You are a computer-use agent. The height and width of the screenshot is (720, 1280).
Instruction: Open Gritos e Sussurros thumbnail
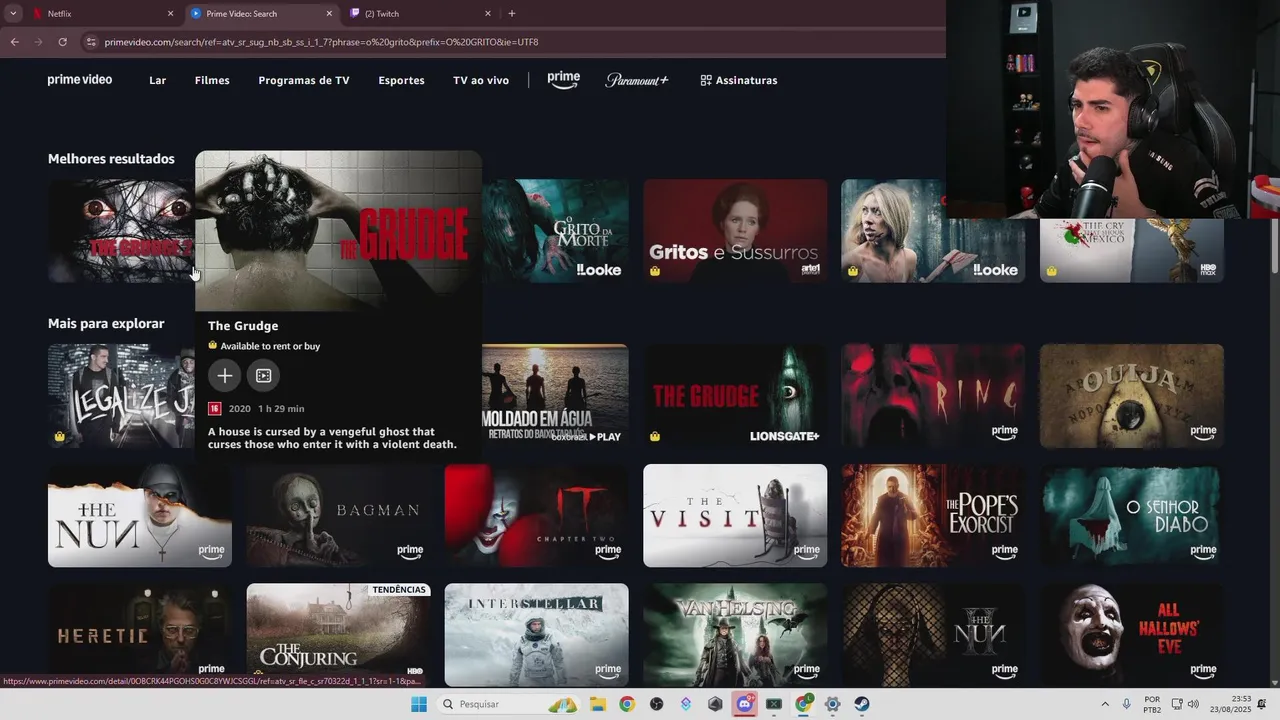click(x=735, y=231)
